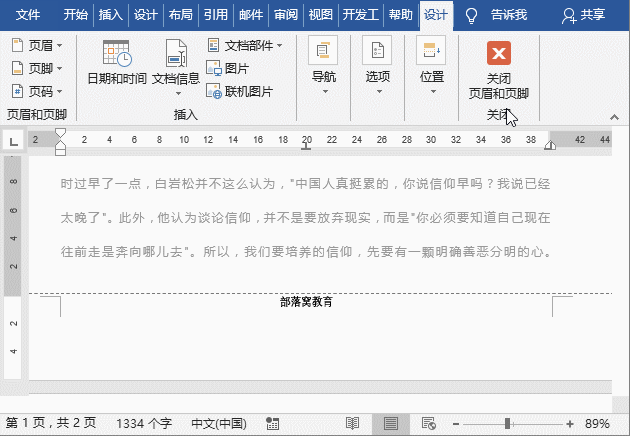The width and height of the screenshot is (630, 436).
Task: Click the Tell Me lightbulb icon
Action: tap(472, 15)
